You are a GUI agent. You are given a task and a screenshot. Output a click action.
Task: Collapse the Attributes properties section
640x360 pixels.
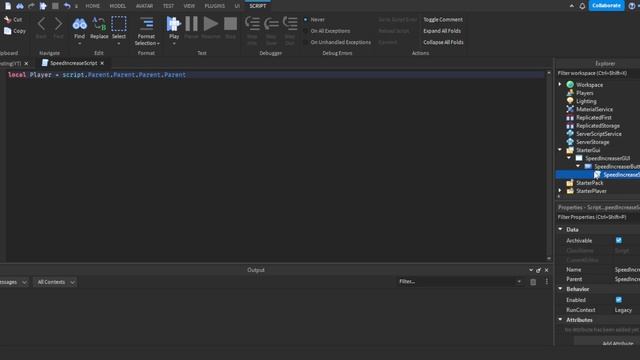coord(560,320)
